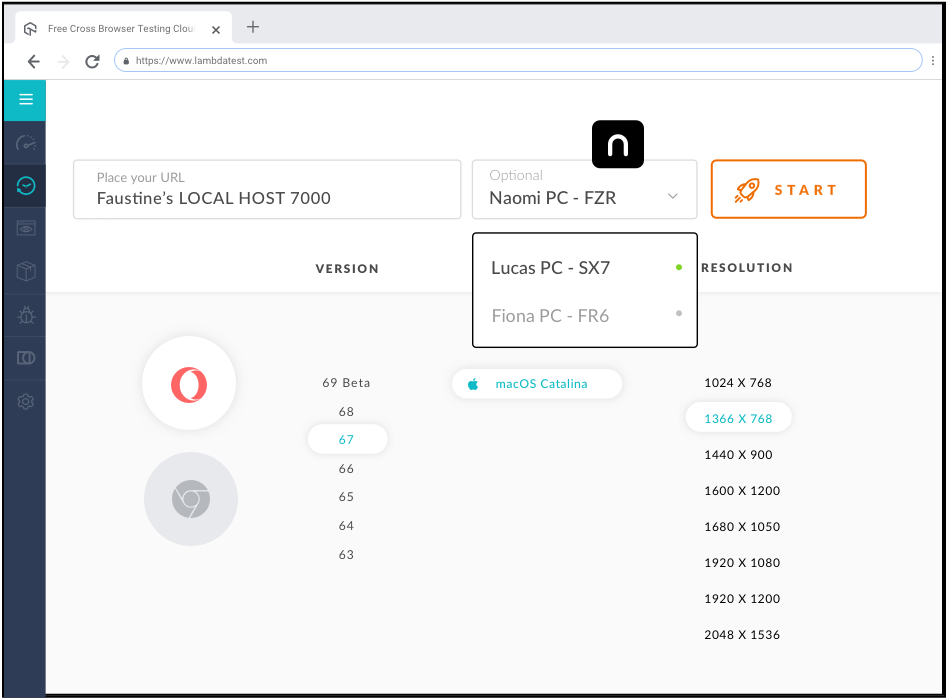Open the Visual UI Testing eye icon
The image size is (946, 698).
24,227
